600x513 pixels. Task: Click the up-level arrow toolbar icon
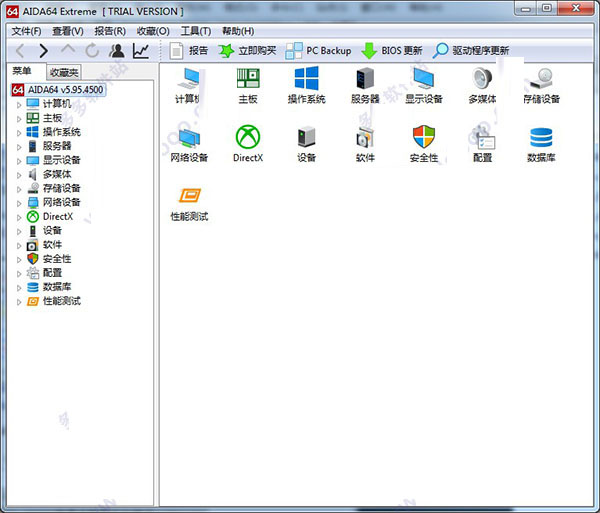coord(68,50)
